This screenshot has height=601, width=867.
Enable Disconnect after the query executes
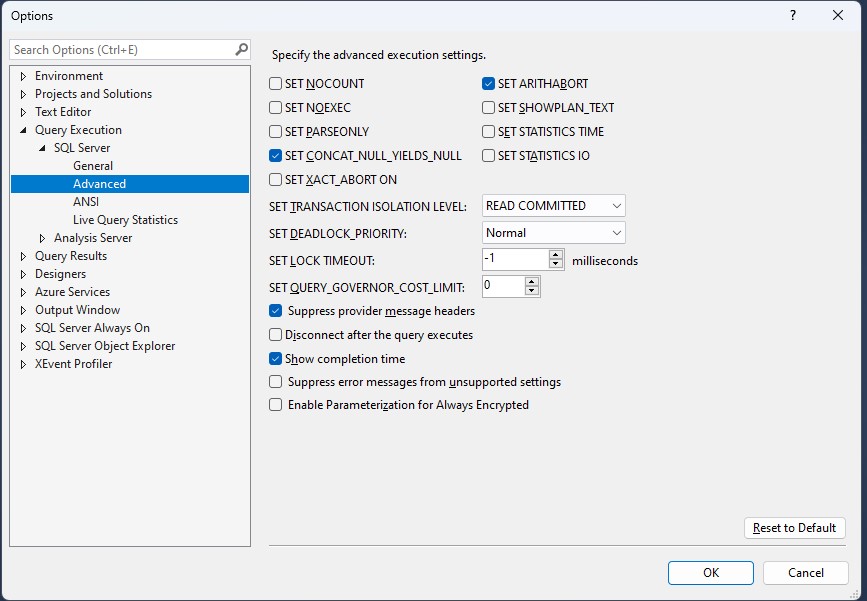(275, 334)
